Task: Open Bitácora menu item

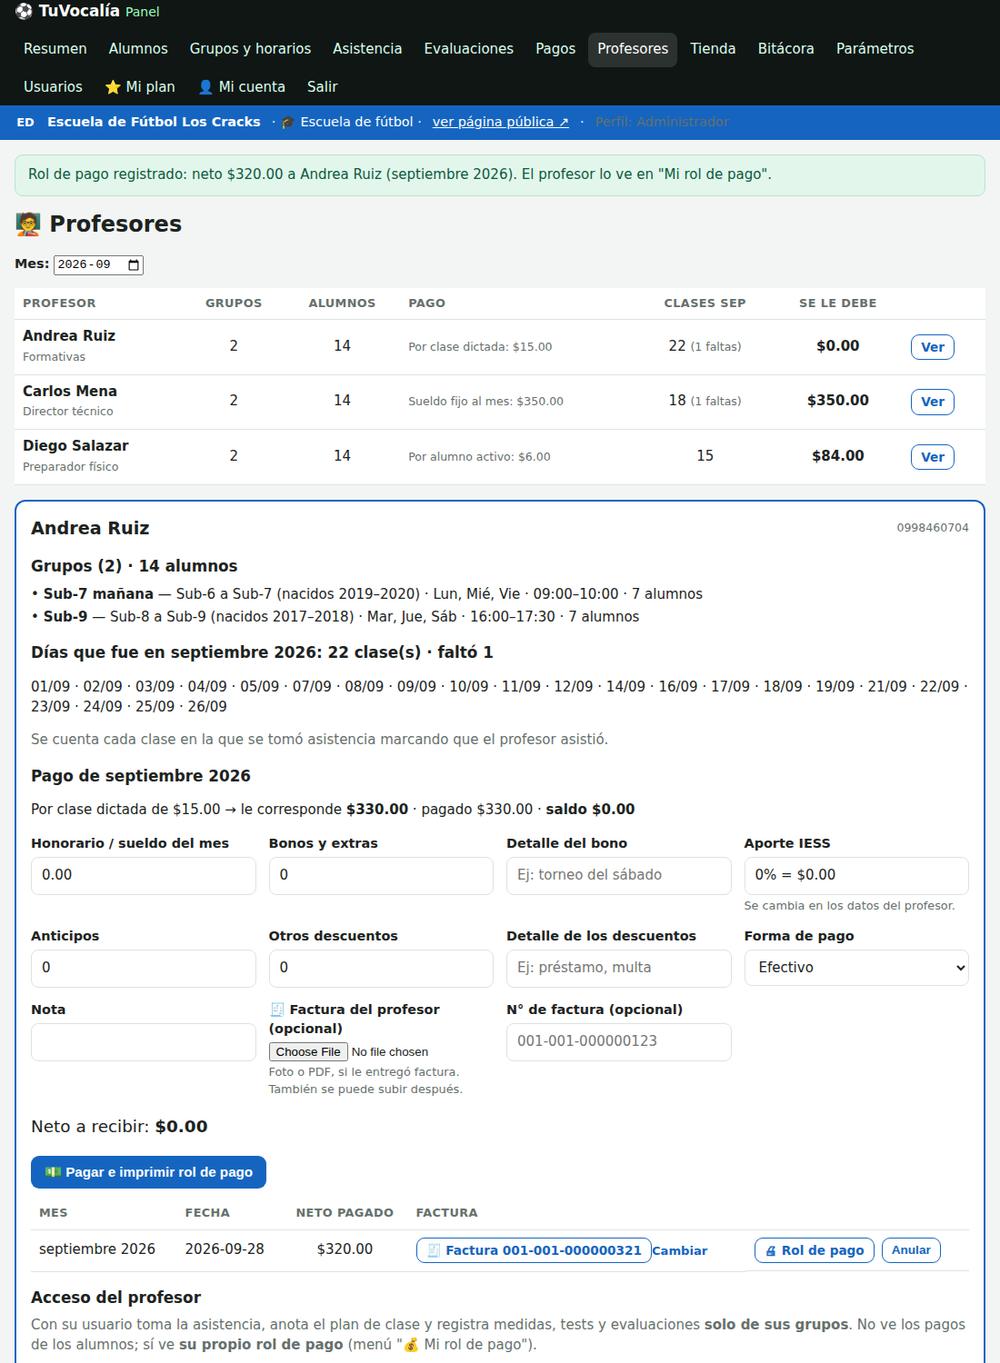Action: click(x=786, y=49)
